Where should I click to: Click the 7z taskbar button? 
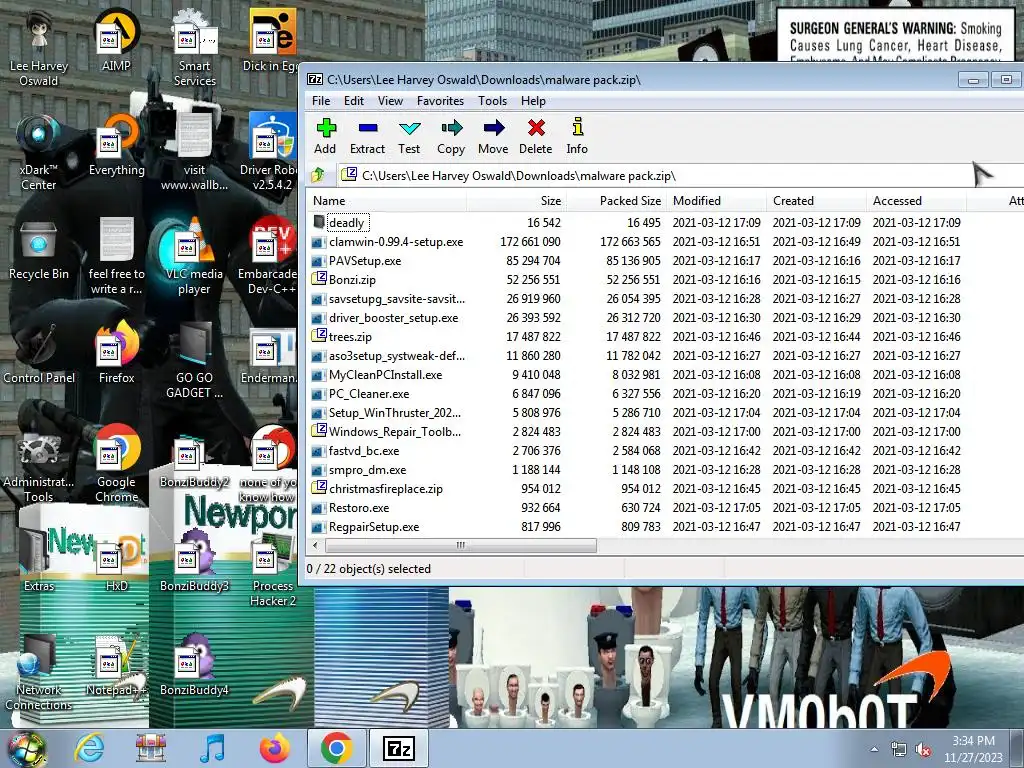(399, 748)
